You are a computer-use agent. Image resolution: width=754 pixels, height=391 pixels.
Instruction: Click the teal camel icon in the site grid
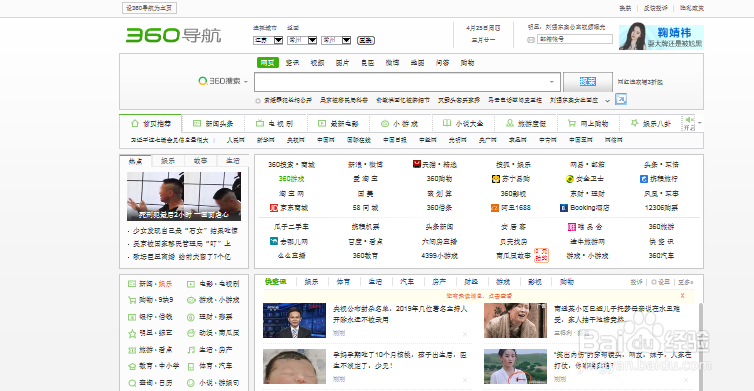pyautogui.click(x=274, y=241)
